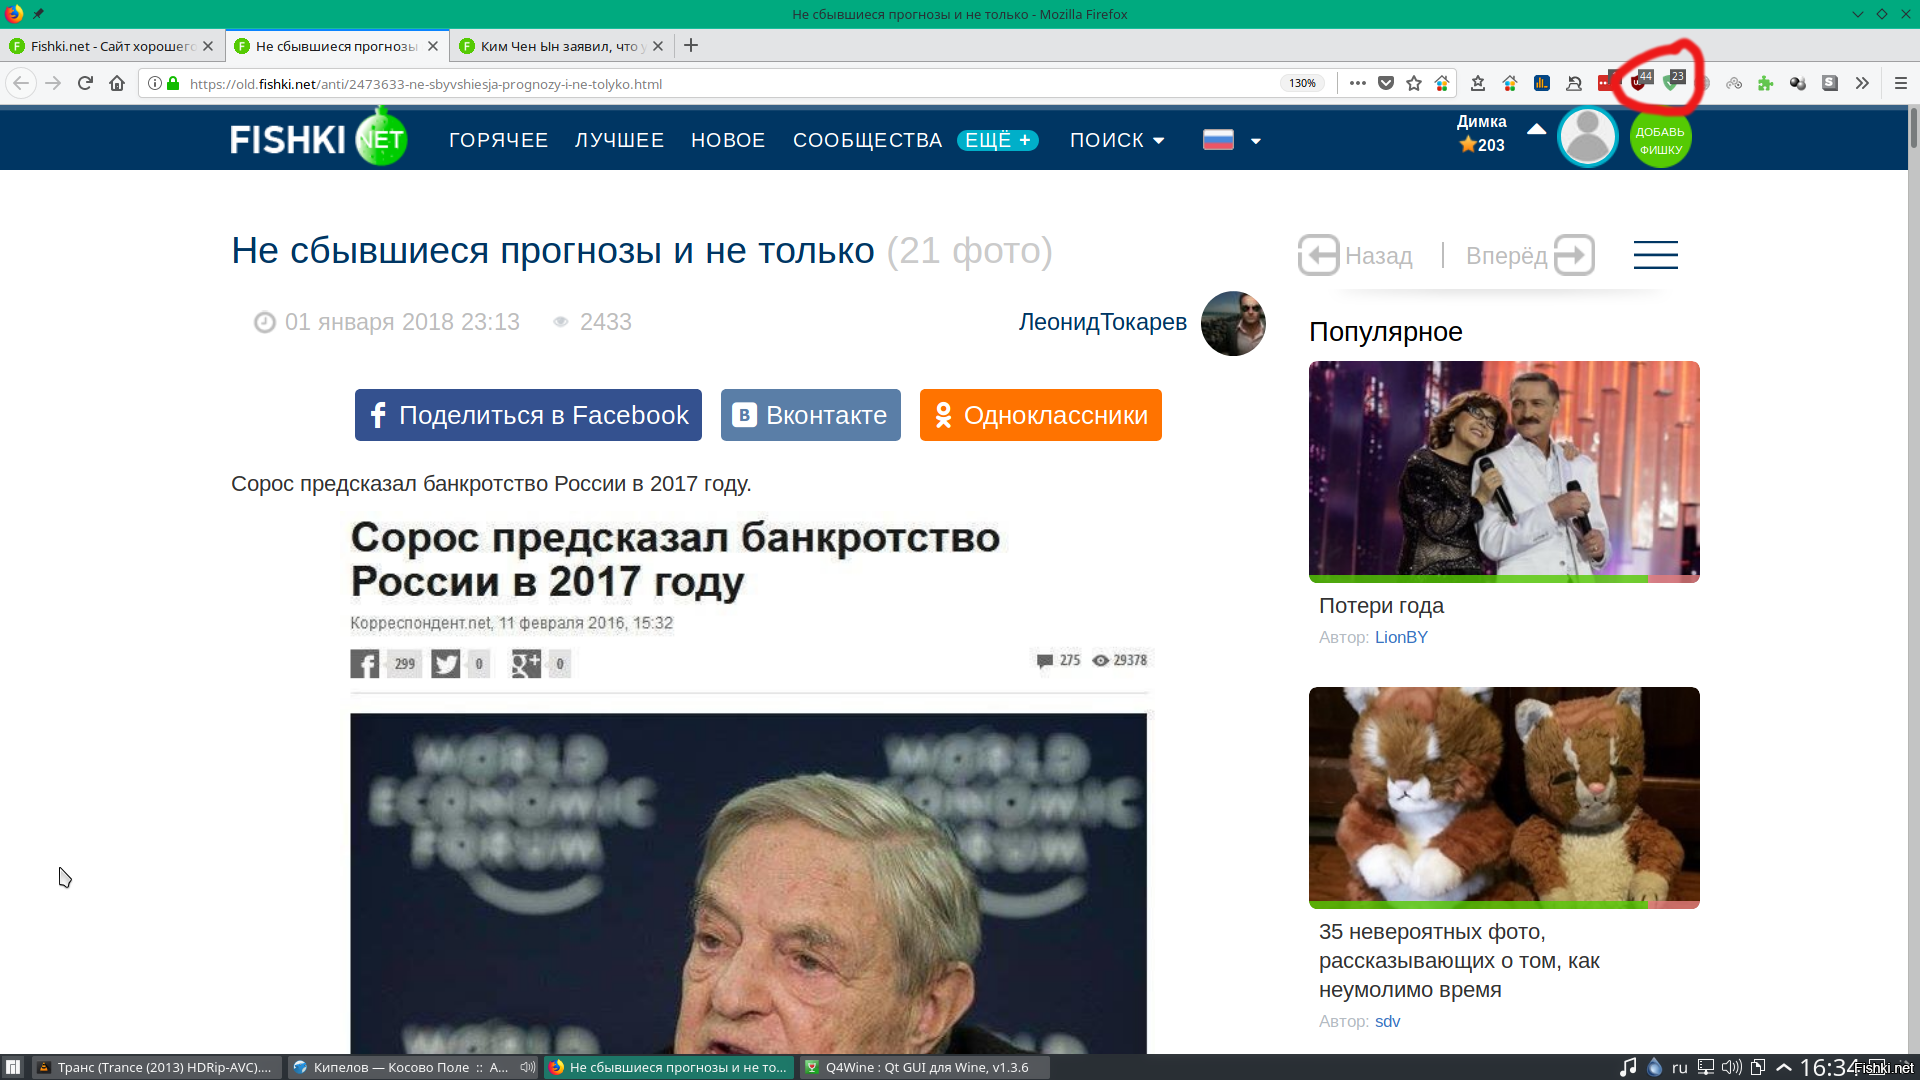Close the Не сбывшиеся прогнозы tab
The height and width of the screenshot is (1080, 1920).
(x=433, y=46)
